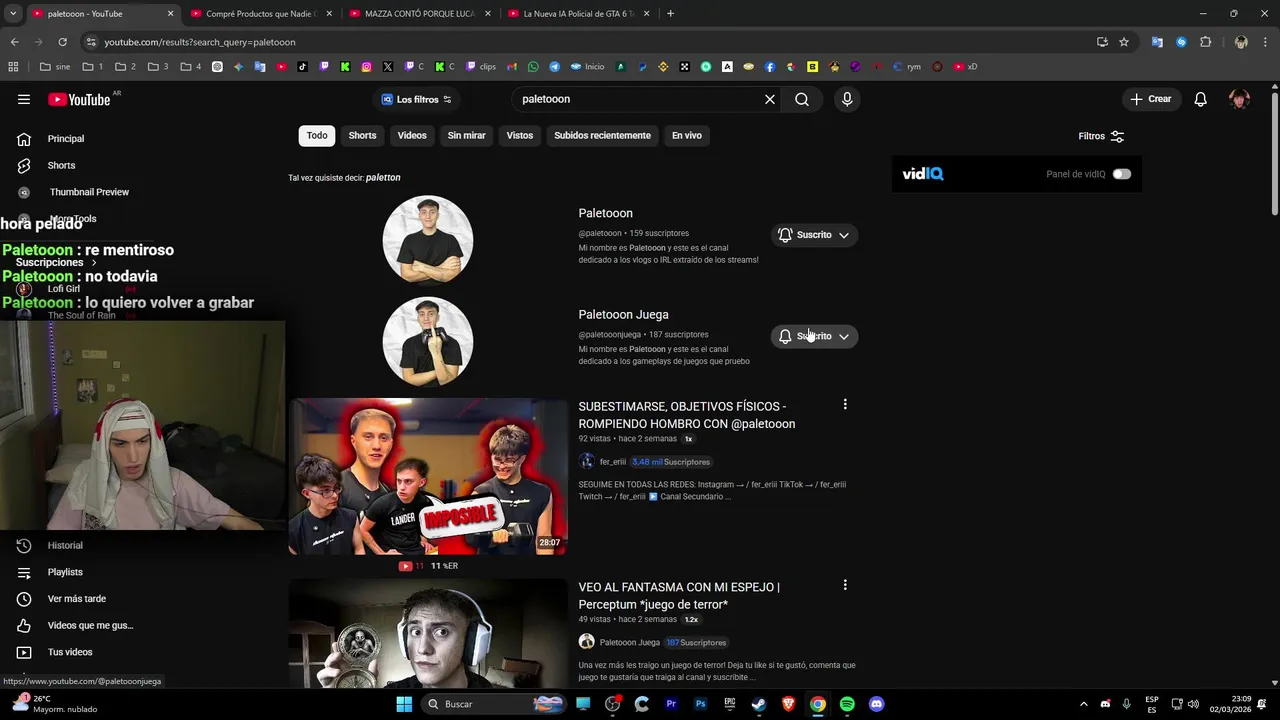Reload the page with the refresh icon
This screenshot has width=1280, height=720.
pos(62,42)
